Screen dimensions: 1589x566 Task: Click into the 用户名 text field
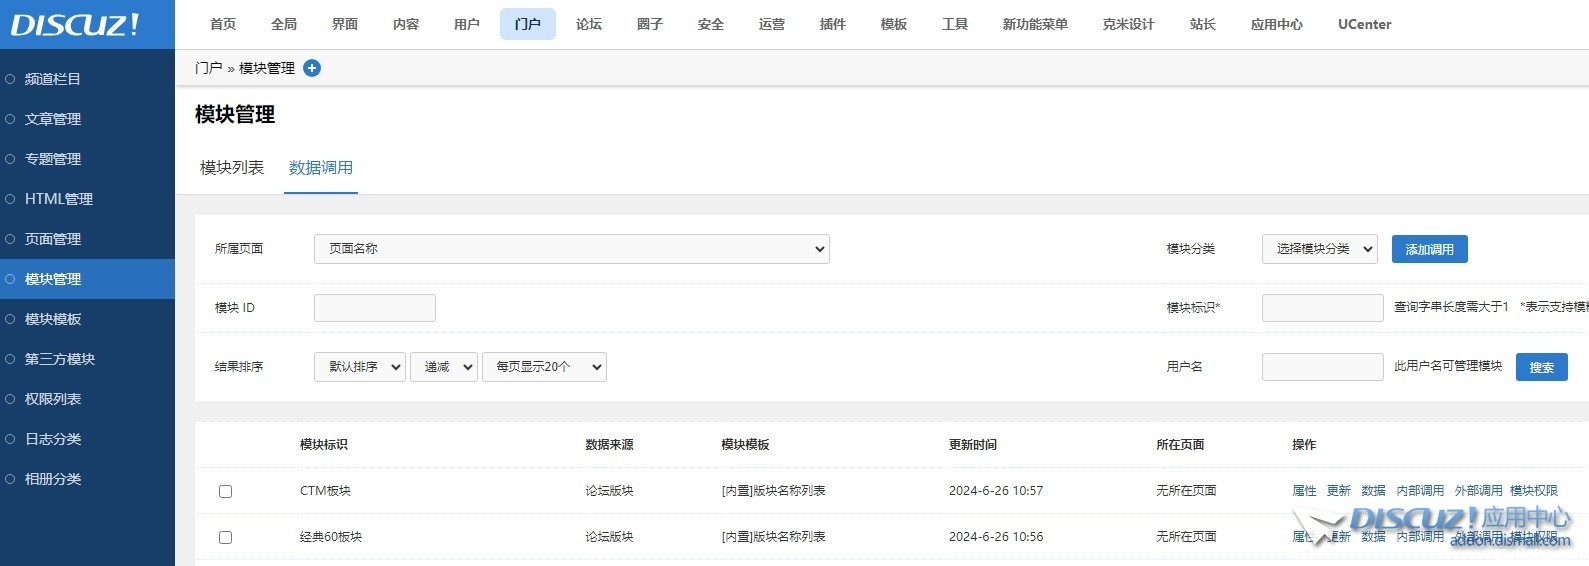[x=1322, y=367]
